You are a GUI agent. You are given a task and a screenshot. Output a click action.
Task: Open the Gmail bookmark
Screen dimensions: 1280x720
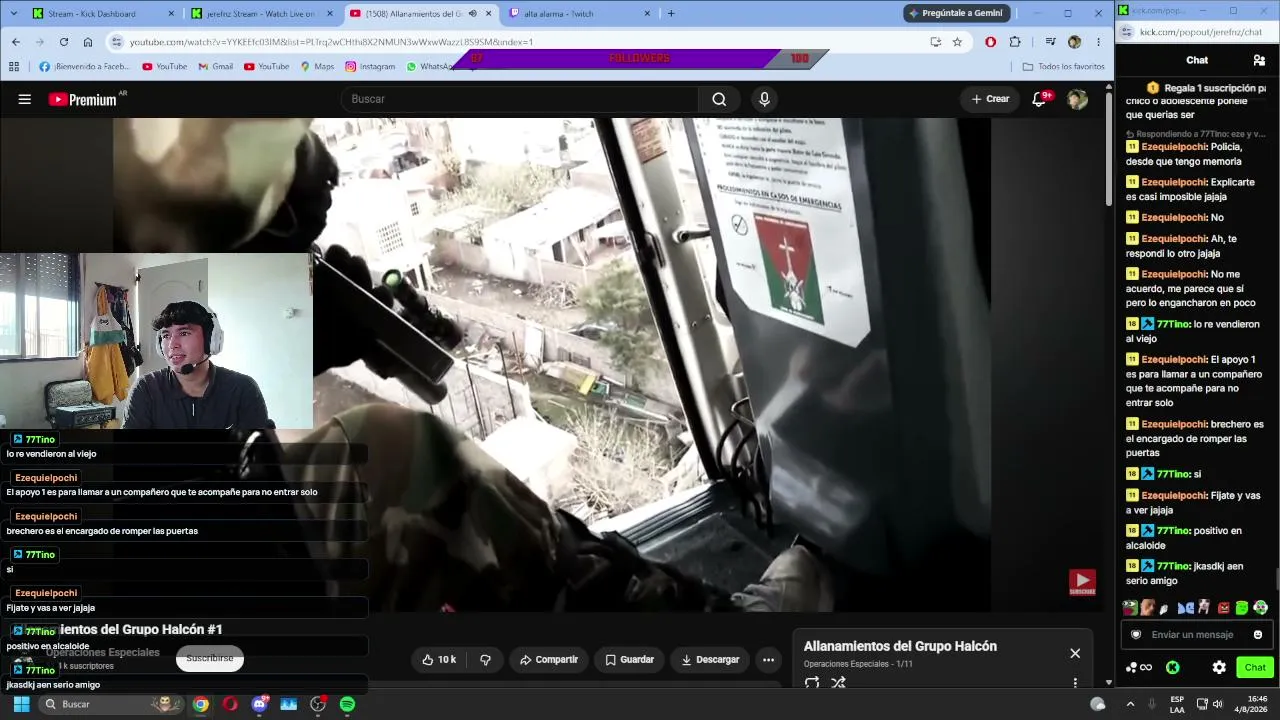(x=215, y=66)
